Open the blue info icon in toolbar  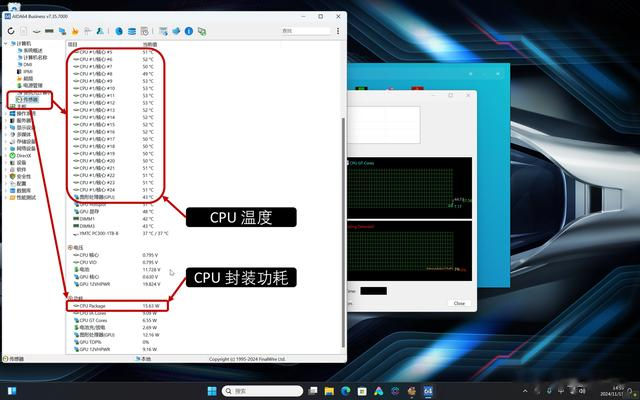coord(189,31)
